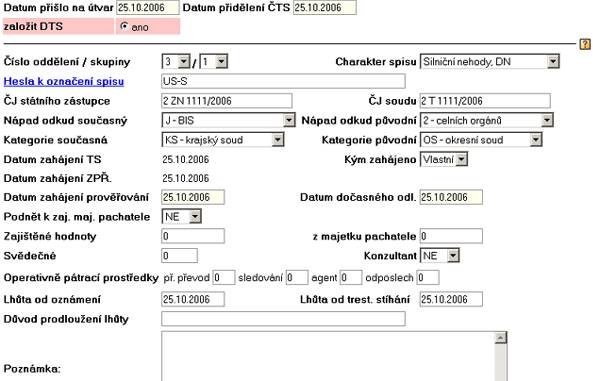
Task: Click the Lhůta od oznámení field
Action: pos(193,299)
